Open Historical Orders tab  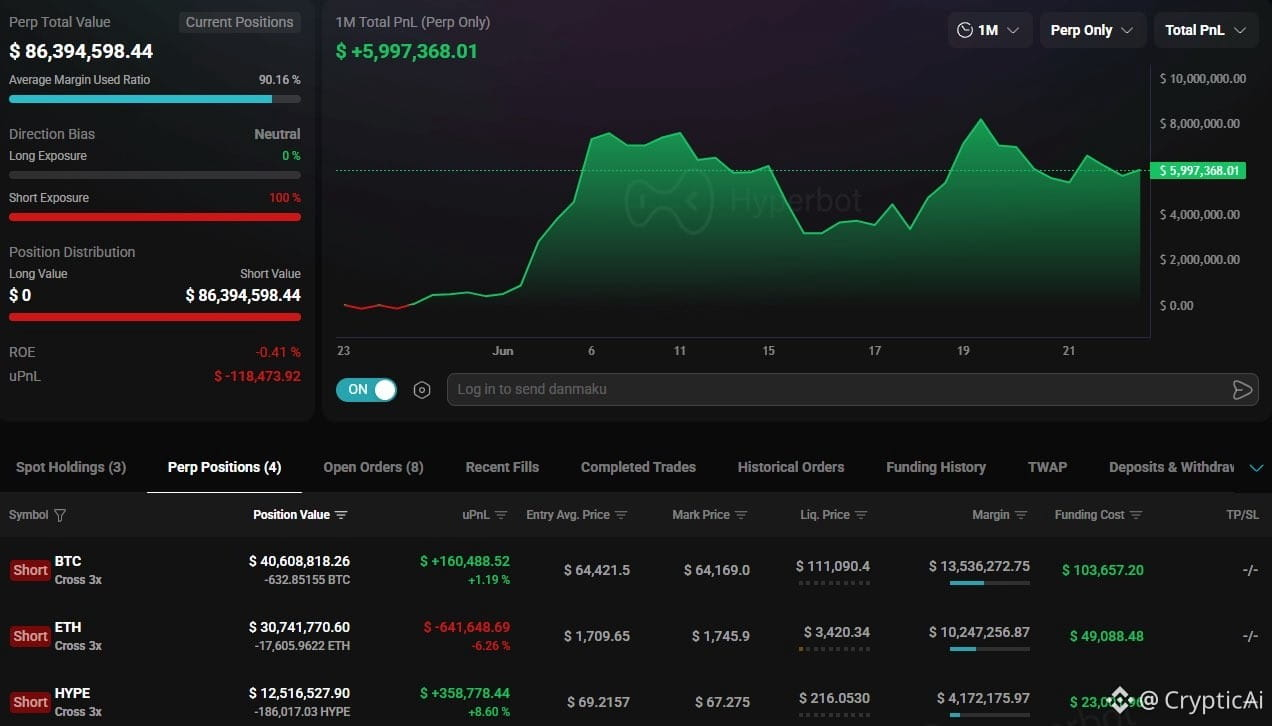[x=791, y=467]
